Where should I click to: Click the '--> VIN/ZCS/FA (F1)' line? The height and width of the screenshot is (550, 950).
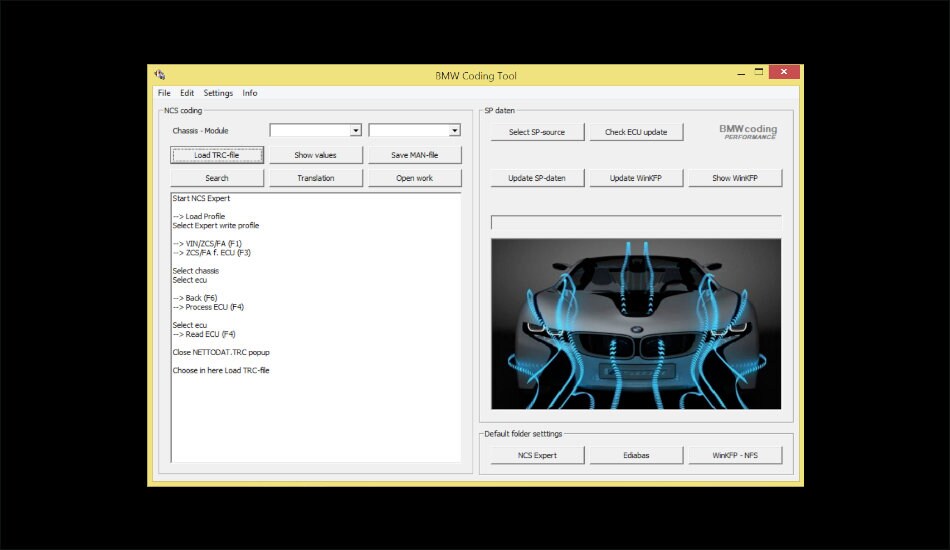pos(207,244)
